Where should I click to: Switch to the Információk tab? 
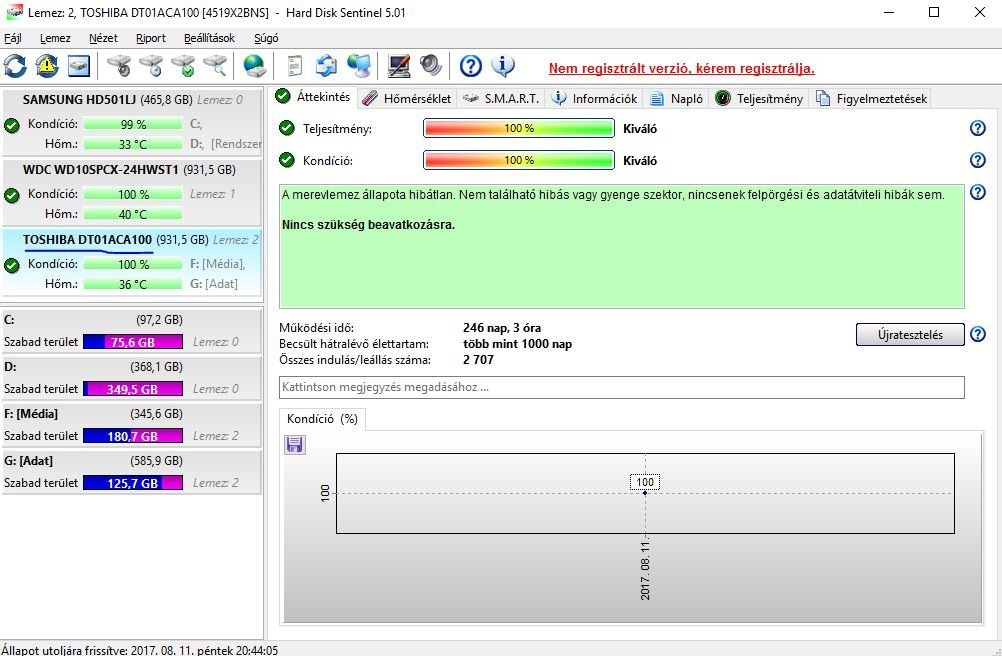(595, 98)
